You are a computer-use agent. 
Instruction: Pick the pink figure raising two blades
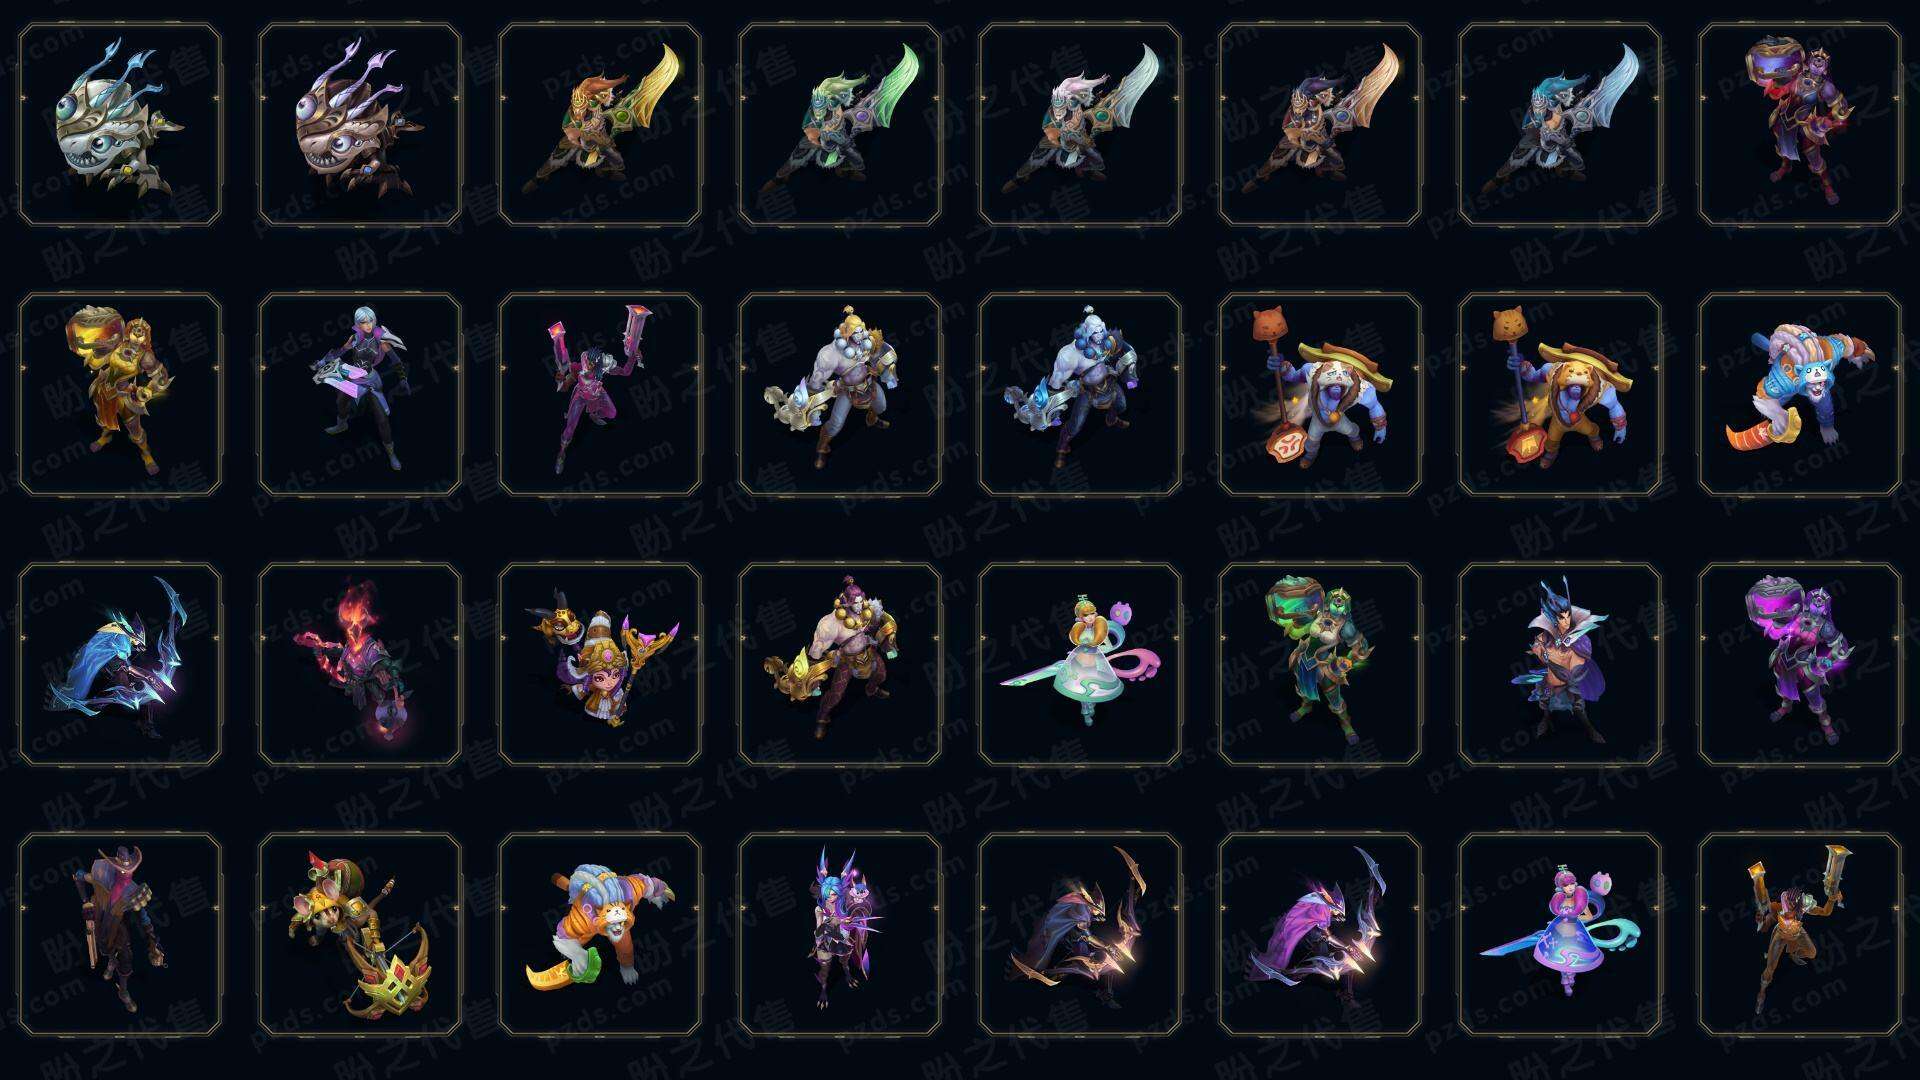pyautogui.click(x=600, y=394)
